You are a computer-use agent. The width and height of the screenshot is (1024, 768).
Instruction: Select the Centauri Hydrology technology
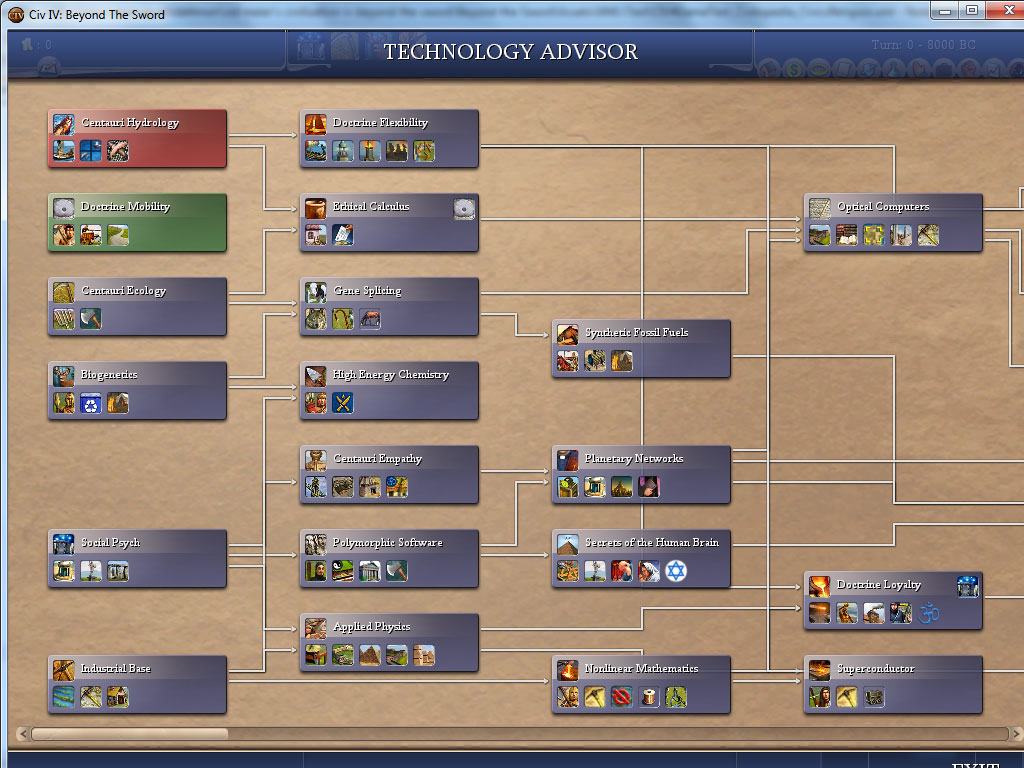138,138
